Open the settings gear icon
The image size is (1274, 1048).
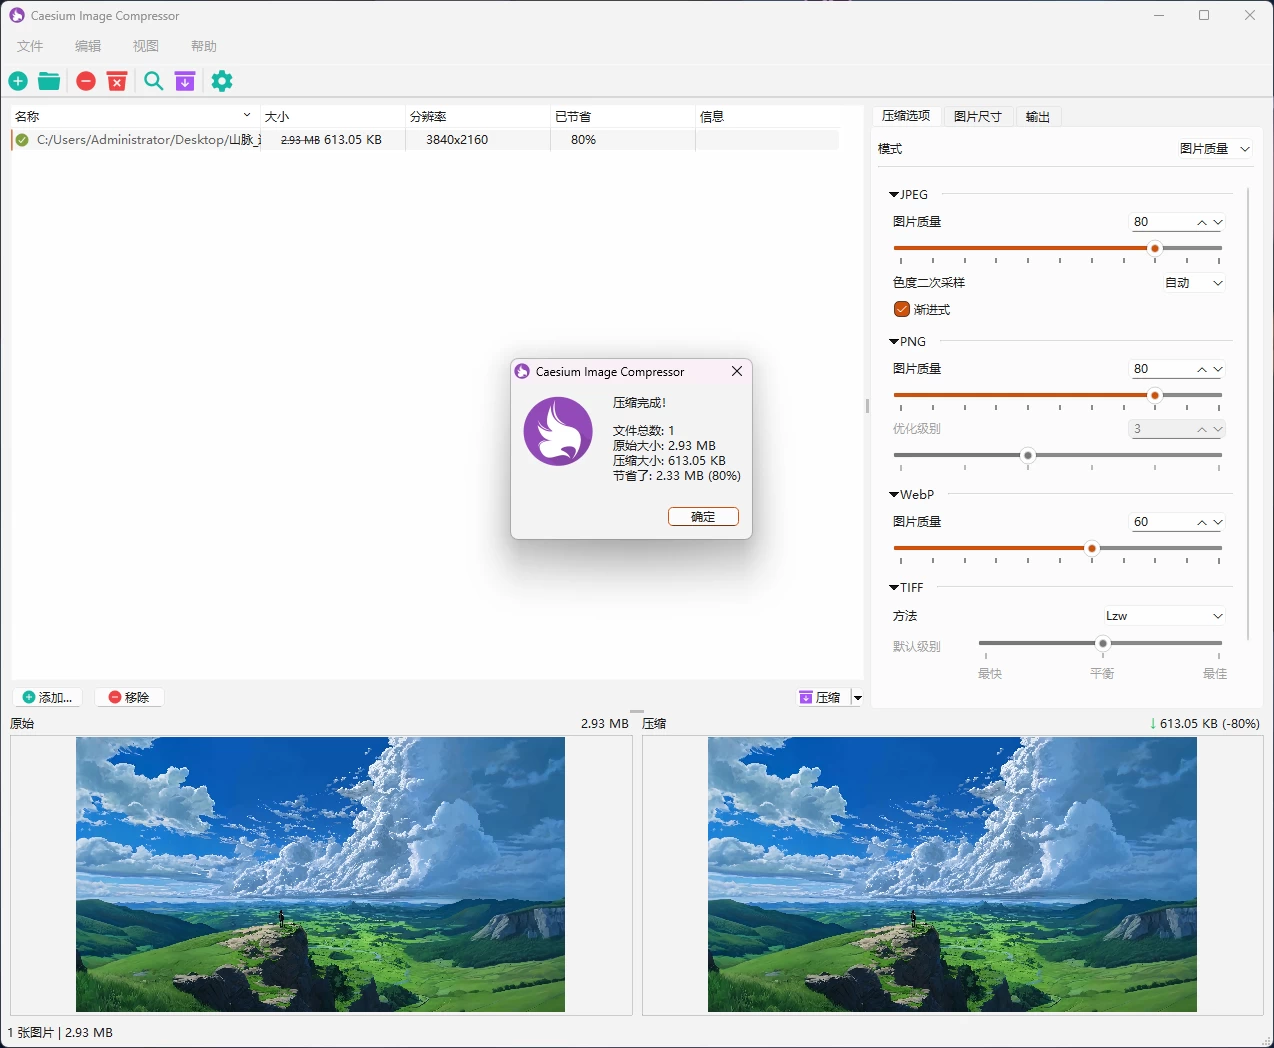point(222,81)
